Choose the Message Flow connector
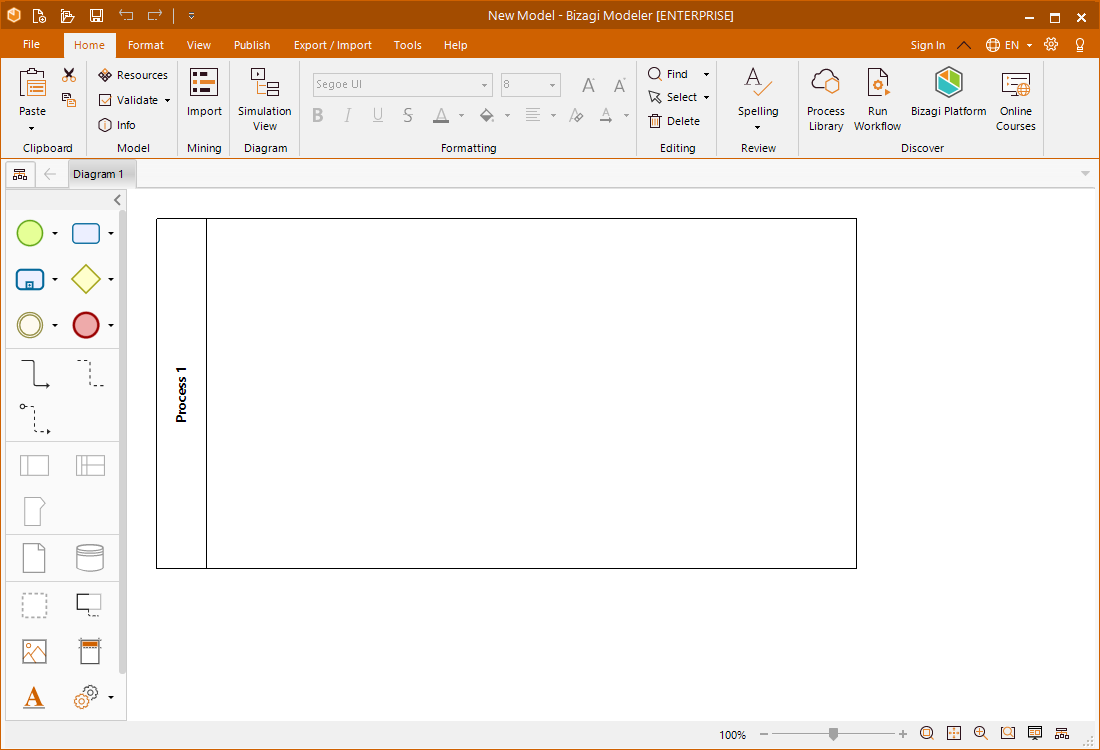Screen dimensions: 1100x750 click(x=34, y=419)
